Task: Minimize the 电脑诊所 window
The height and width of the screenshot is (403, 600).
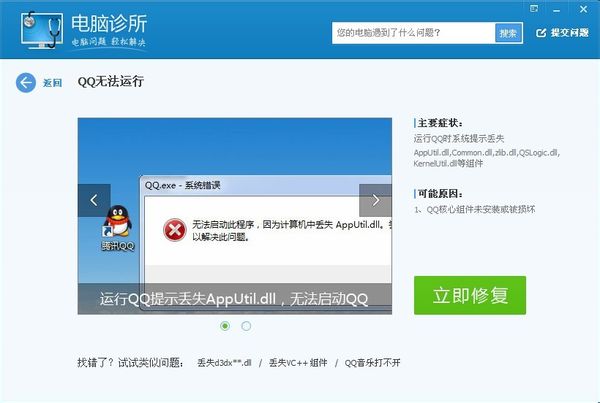Action: pyautogui.click(x=557, y=10)
